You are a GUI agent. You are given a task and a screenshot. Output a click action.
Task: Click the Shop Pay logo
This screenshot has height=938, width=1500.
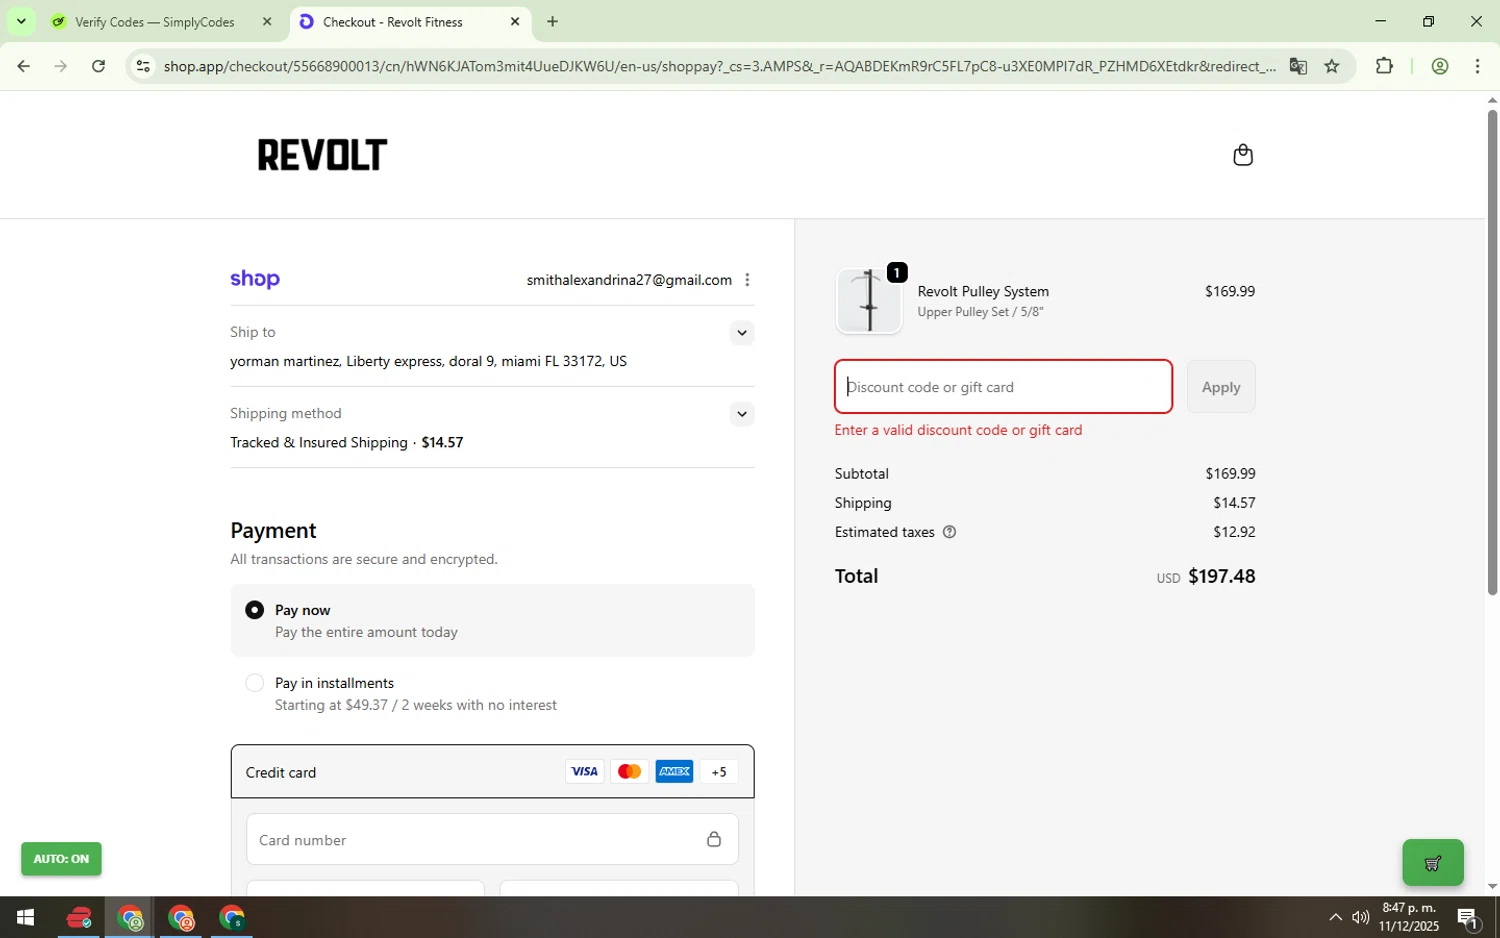point(255,279)
